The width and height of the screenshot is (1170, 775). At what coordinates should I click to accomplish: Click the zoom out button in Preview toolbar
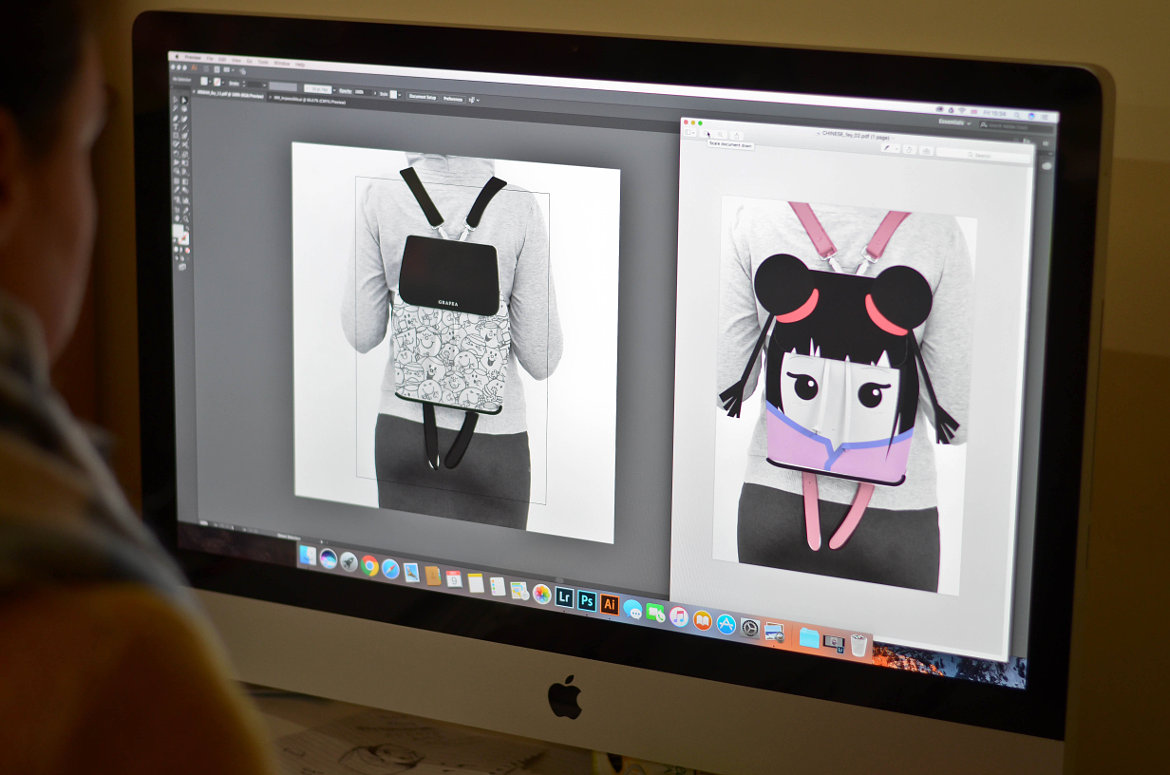[x=706, y=134]
